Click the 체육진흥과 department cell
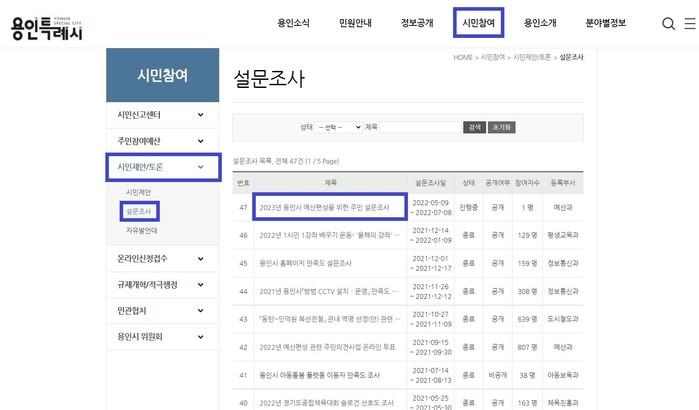This screenshot has width=699, height=410. click(563, 403)
